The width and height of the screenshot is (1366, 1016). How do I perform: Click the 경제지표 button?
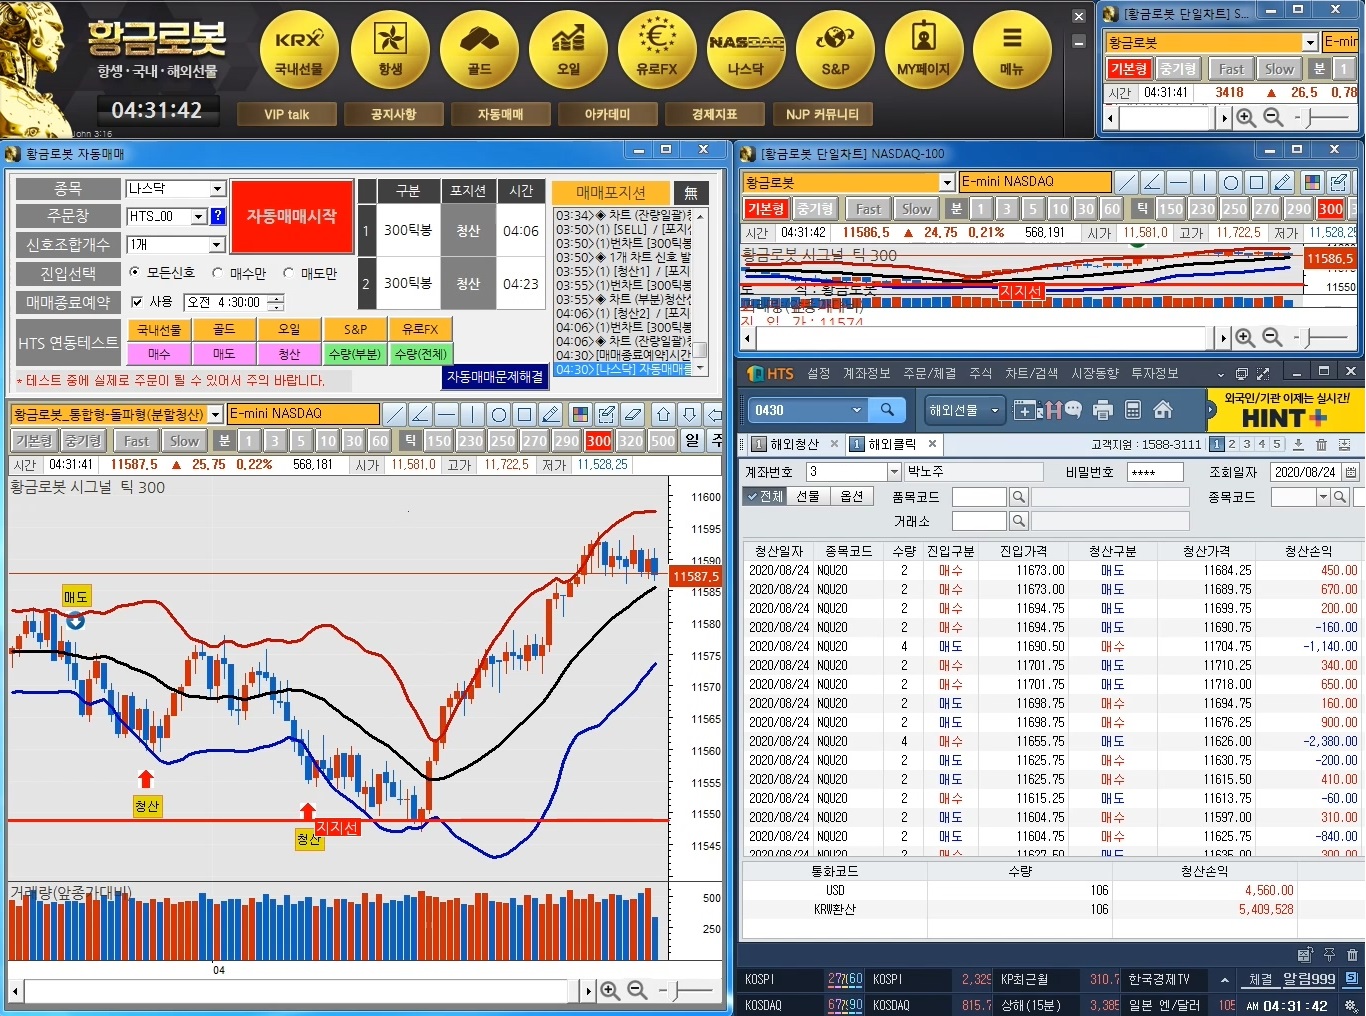tap(714, 114)
